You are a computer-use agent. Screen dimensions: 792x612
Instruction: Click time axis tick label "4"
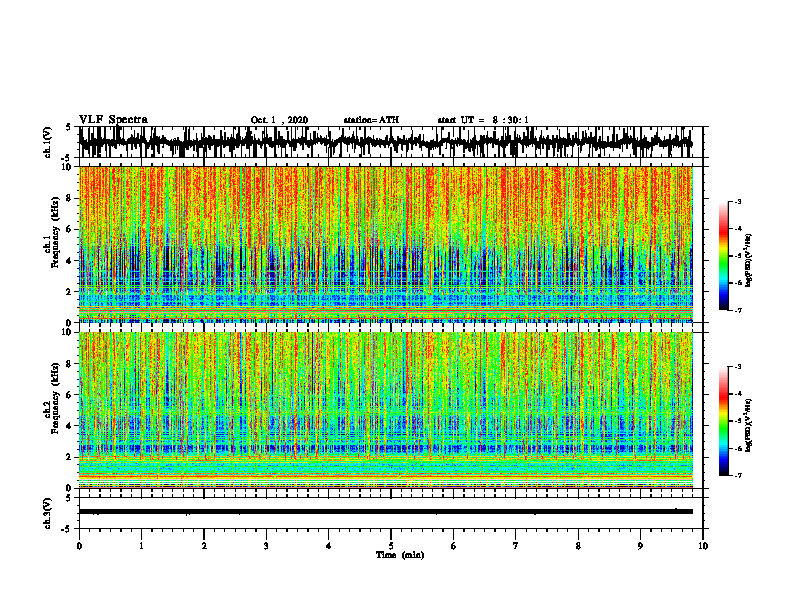[329, 546]
